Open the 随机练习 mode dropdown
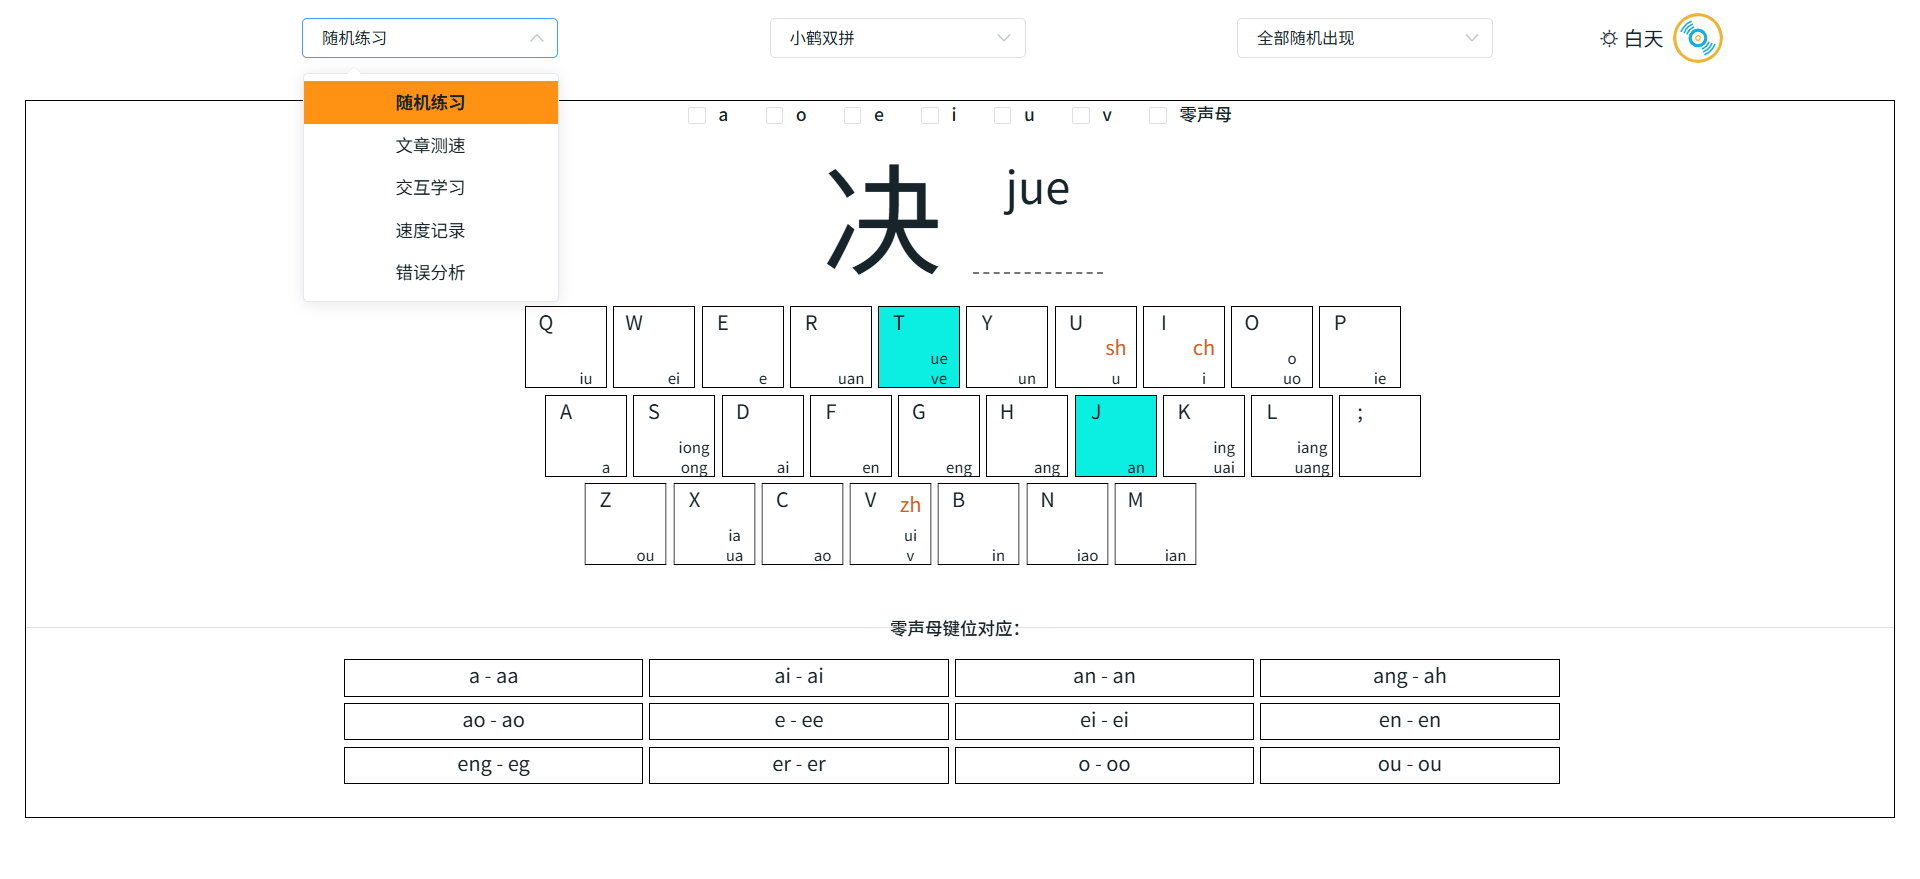The height and width of the screenshot is (879, 1920). (x=430, y=38)
